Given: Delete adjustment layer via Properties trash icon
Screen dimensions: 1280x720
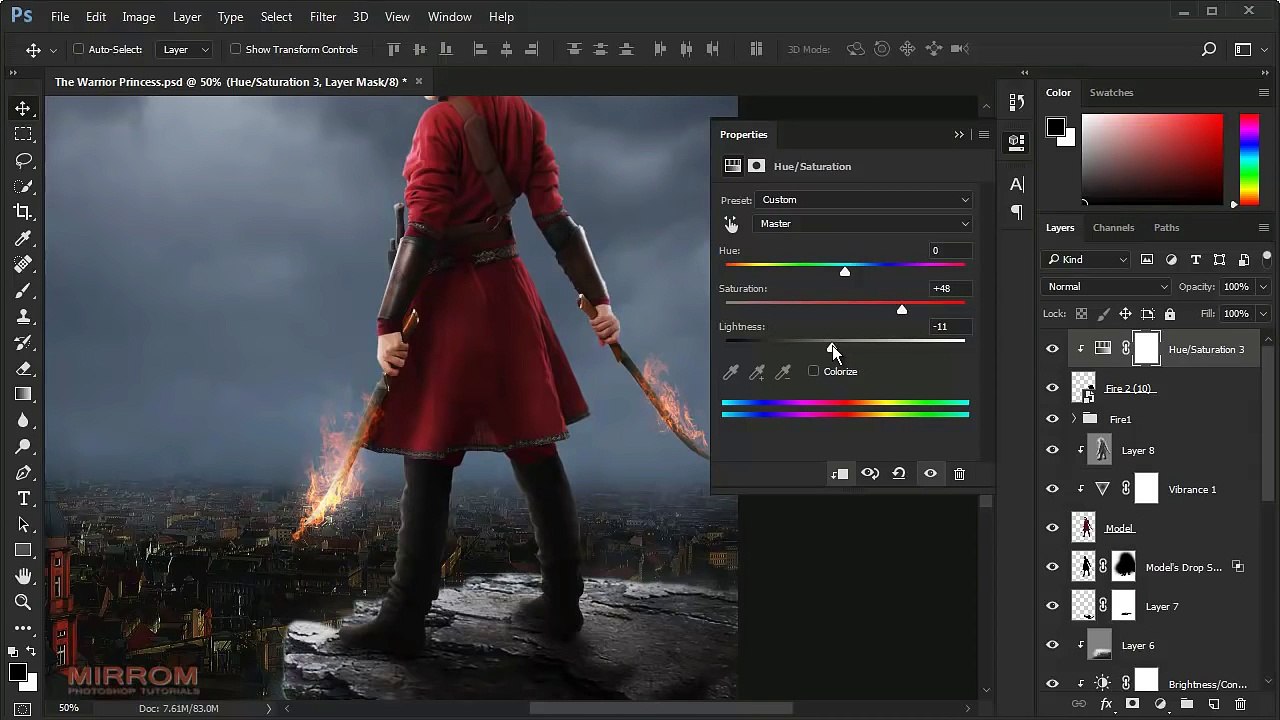Looking at the screenshot, I should [x=959, y=474].
